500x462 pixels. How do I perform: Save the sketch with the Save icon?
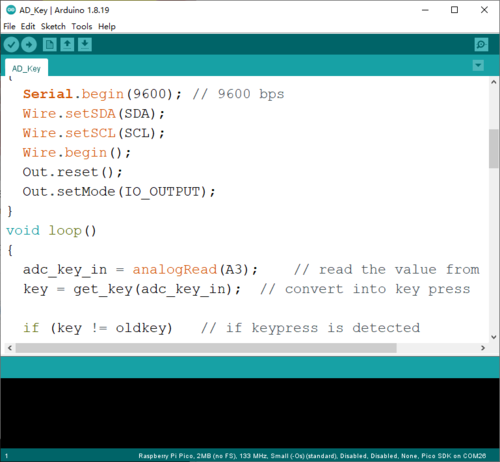(85, 44)
